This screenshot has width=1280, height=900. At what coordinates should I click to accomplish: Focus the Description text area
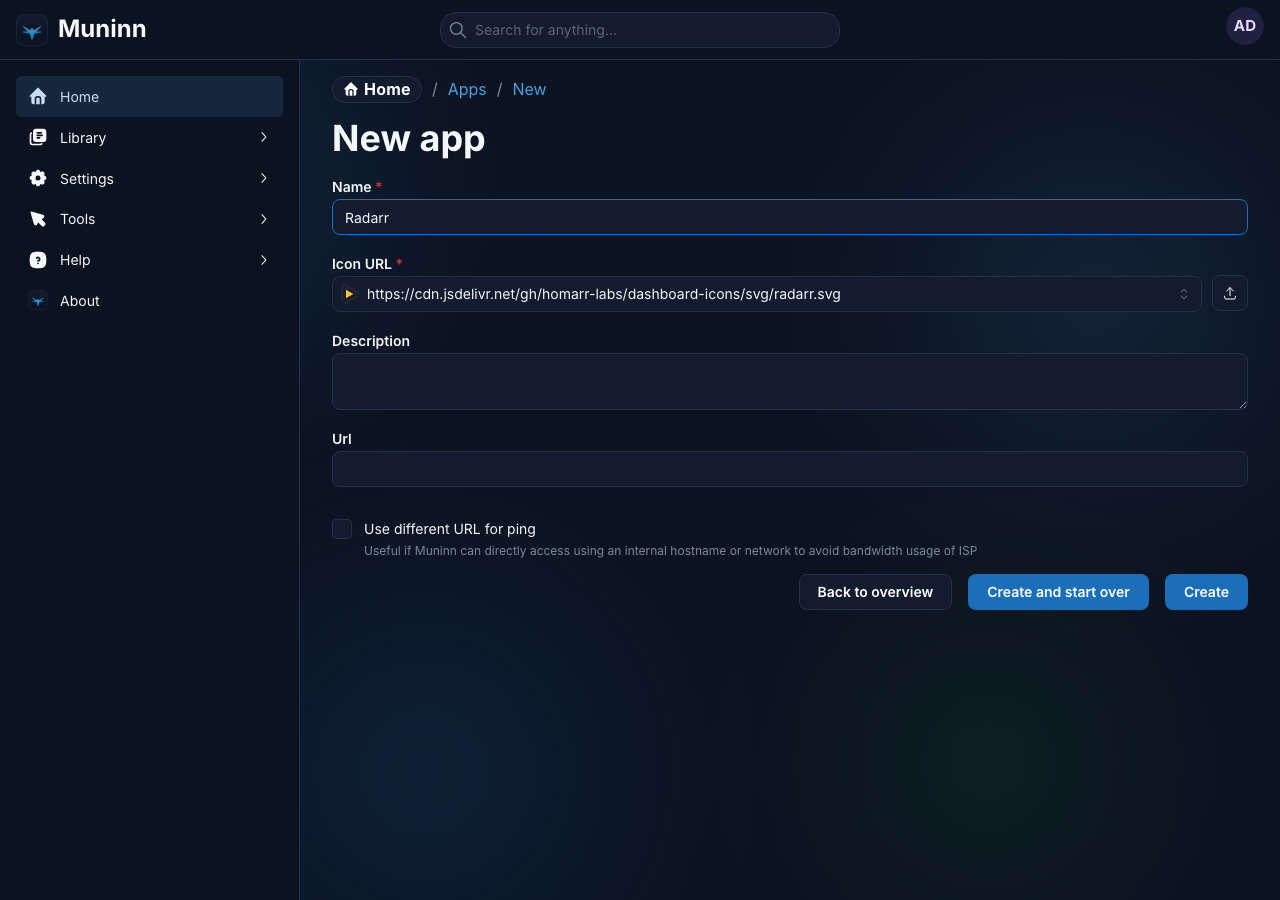pyautogui.click(x=790, y=381)
